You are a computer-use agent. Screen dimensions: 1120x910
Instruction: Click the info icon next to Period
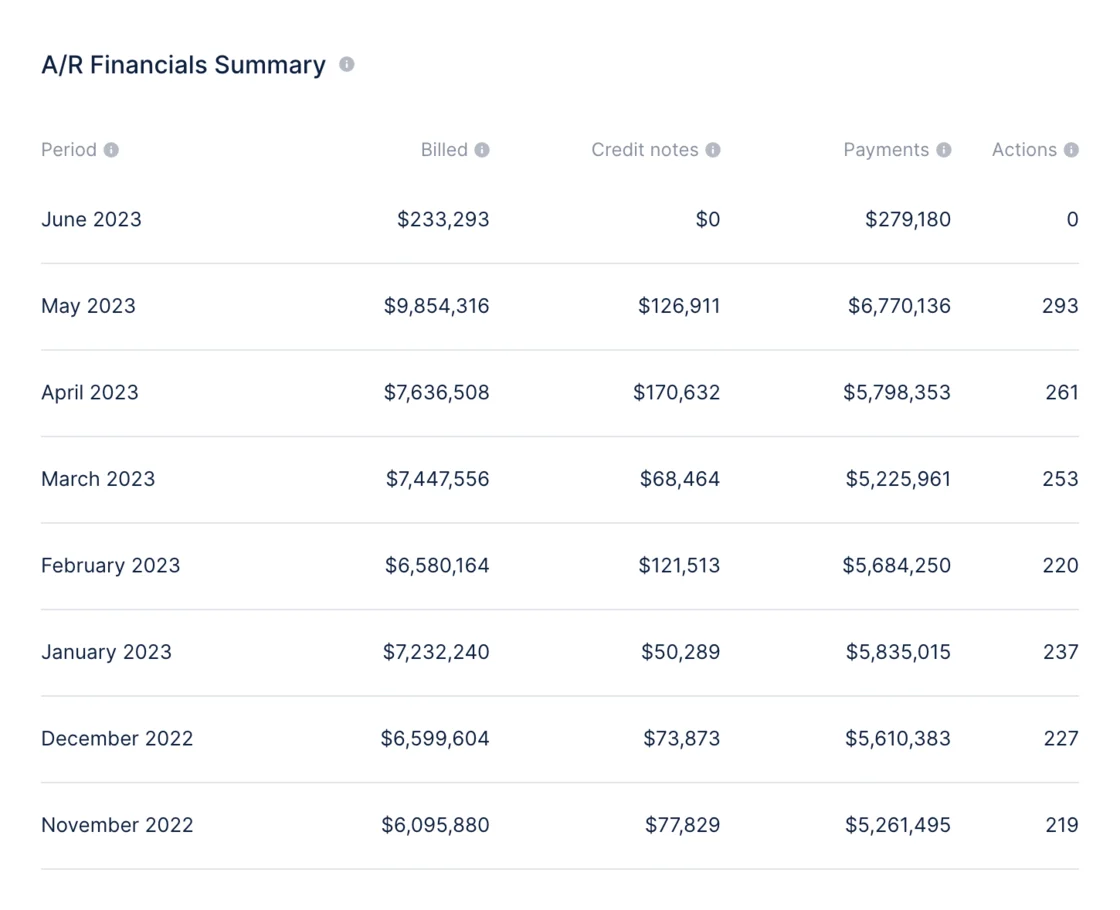[x=111, y=150]
